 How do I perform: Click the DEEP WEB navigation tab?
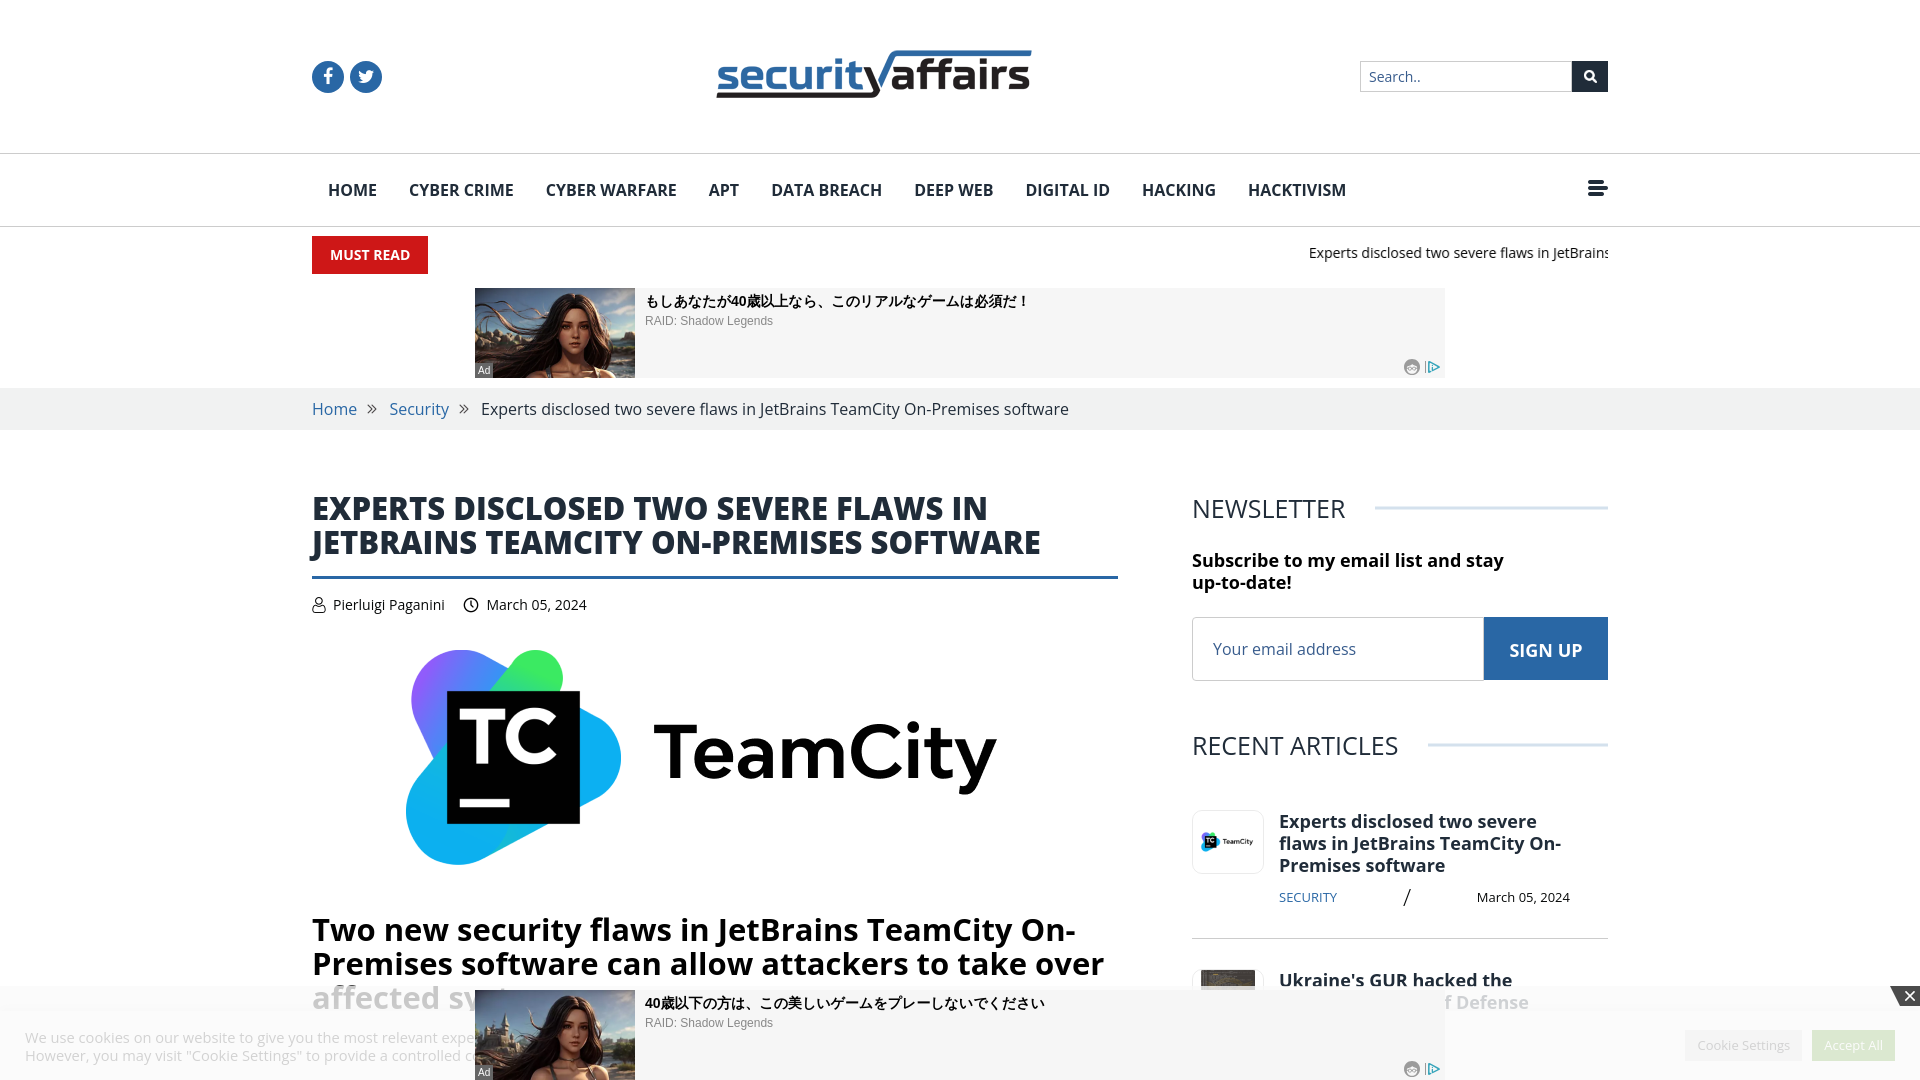953,189
